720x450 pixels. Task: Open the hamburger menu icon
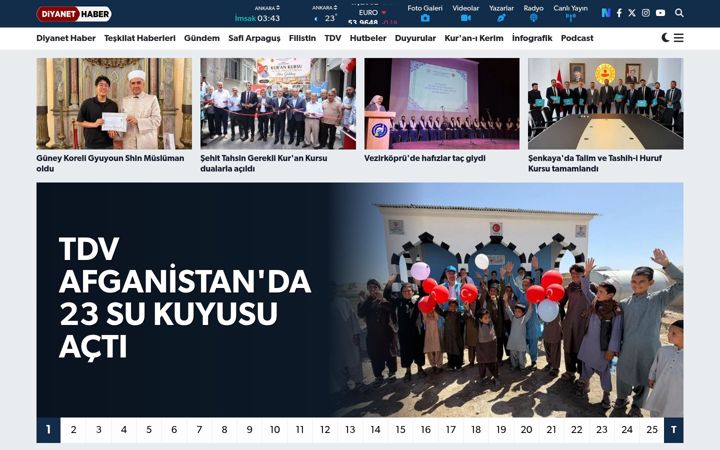(679, 38)
